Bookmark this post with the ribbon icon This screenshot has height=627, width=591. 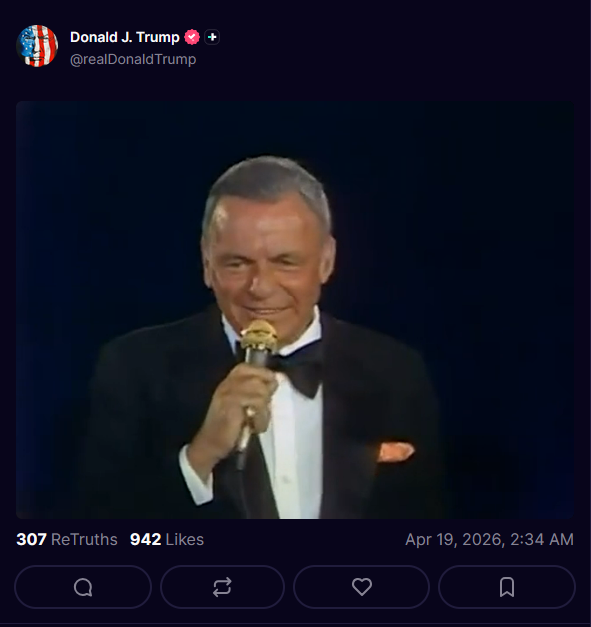click(507, 587)
